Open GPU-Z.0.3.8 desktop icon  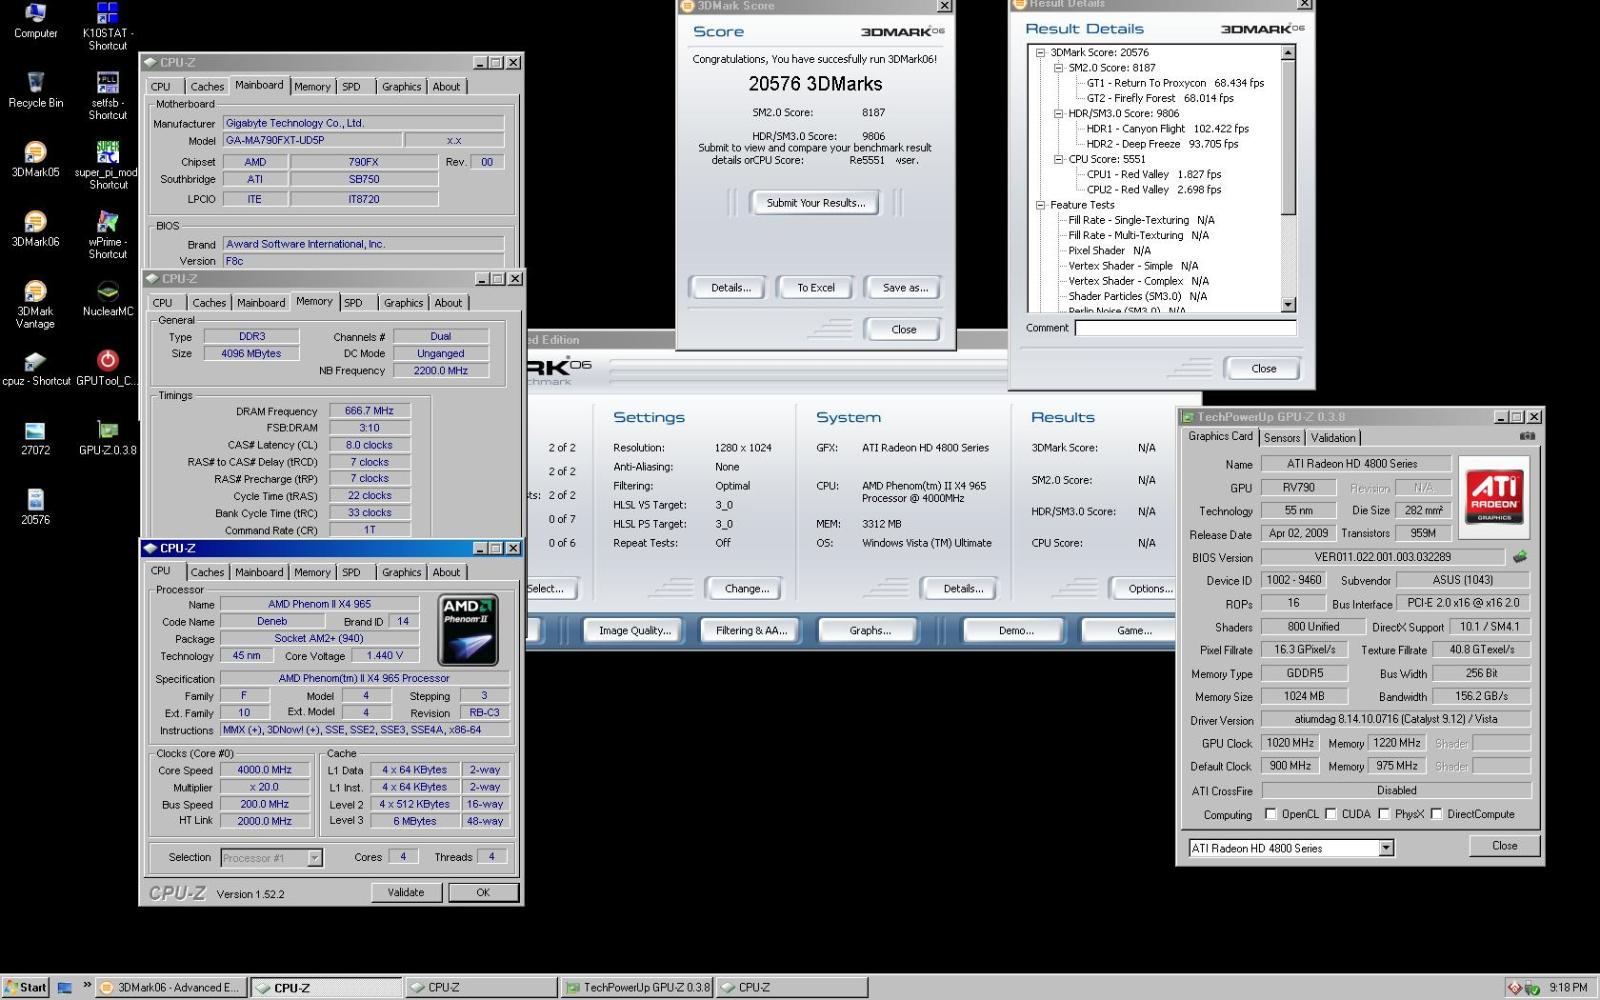click(x=107, y=438)
